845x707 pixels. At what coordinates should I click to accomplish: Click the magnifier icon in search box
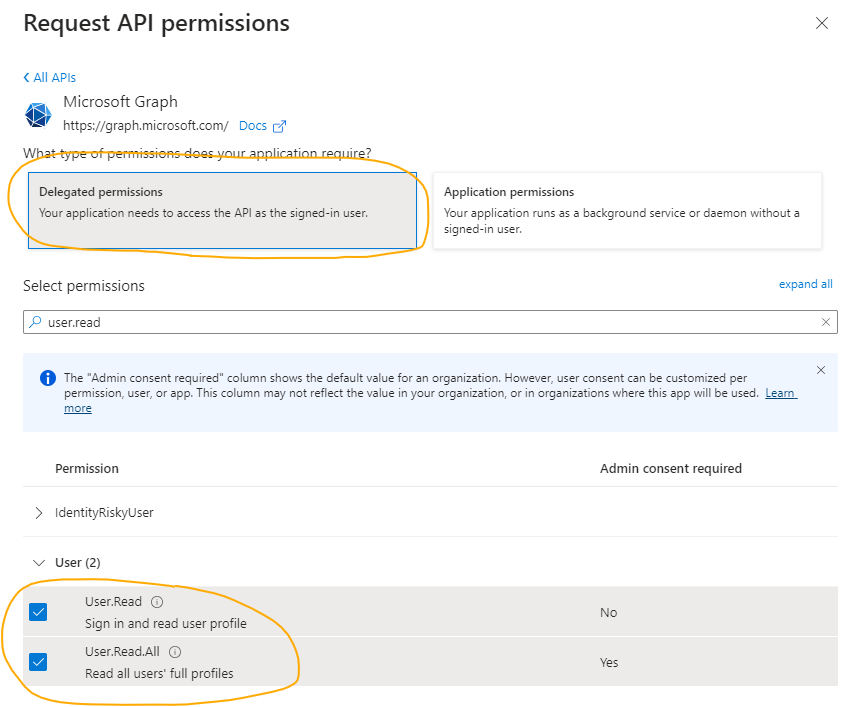pos(35,322)
